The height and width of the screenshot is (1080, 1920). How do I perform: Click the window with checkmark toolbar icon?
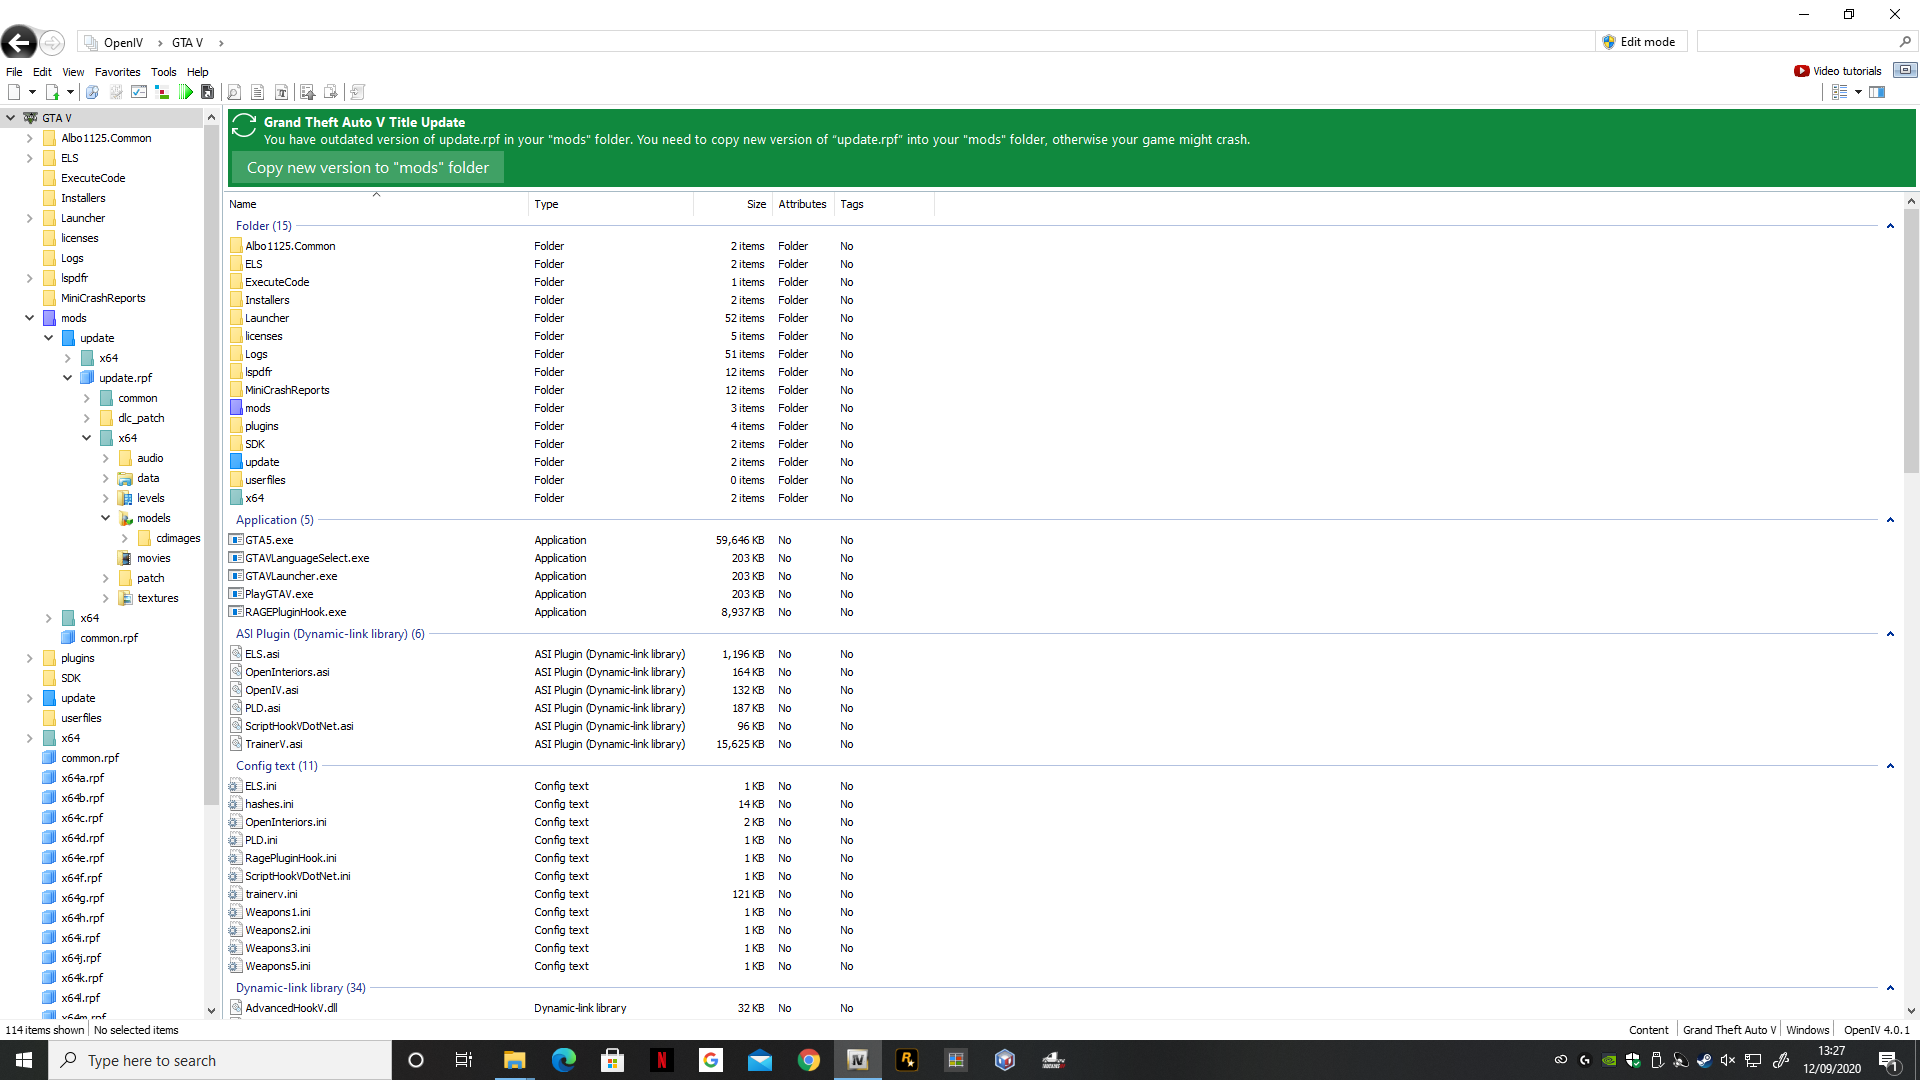coord(139,92)
